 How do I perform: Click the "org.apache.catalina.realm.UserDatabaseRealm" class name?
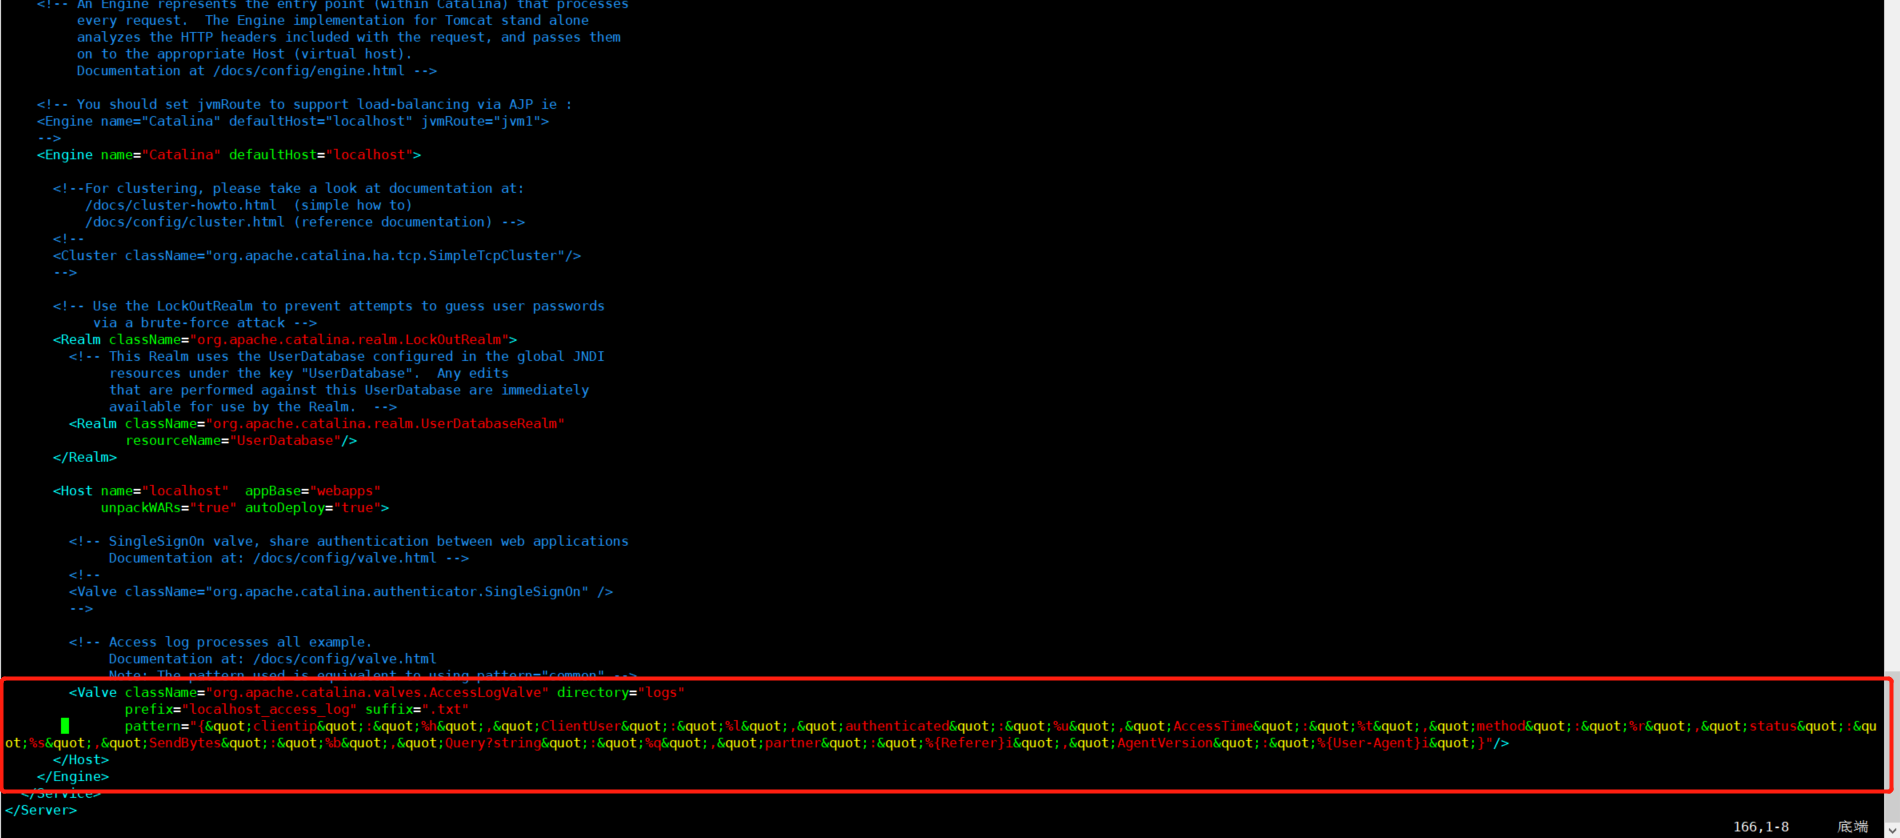click(385, 423)
